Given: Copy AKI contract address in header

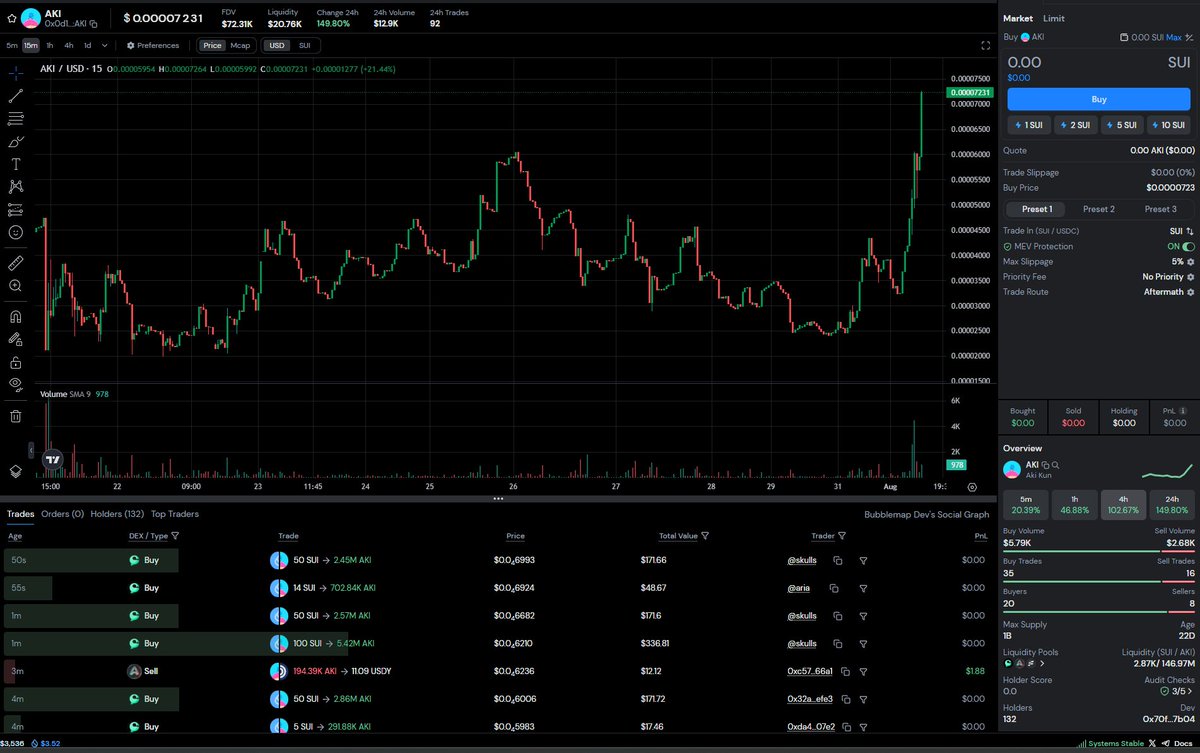Looking at the screenshot, I should tap(93, 23).
